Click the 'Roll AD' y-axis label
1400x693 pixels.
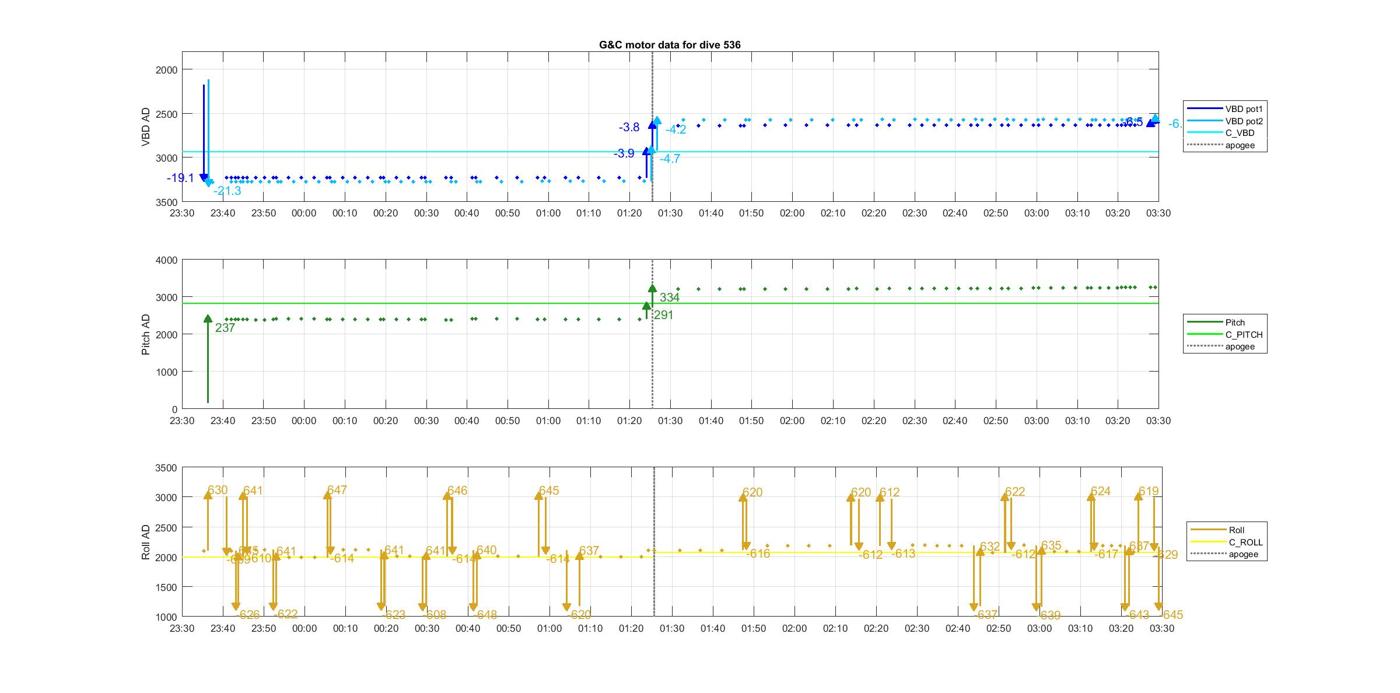(146, 542)
